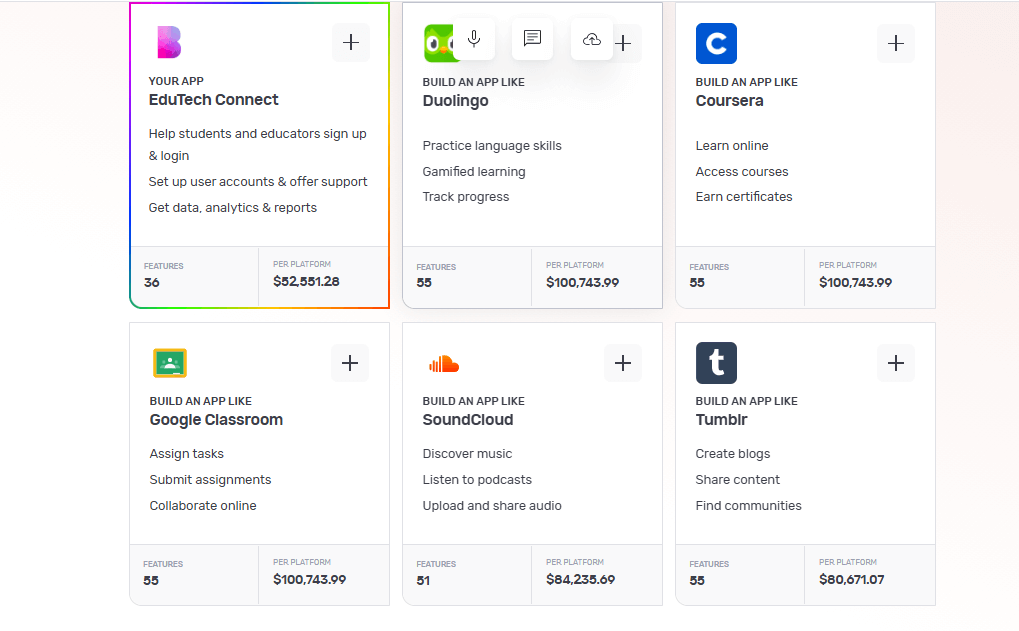Click 'Earn certificates' text
Viewport: 1019px width, 631px height.
(x=744, y=197)
